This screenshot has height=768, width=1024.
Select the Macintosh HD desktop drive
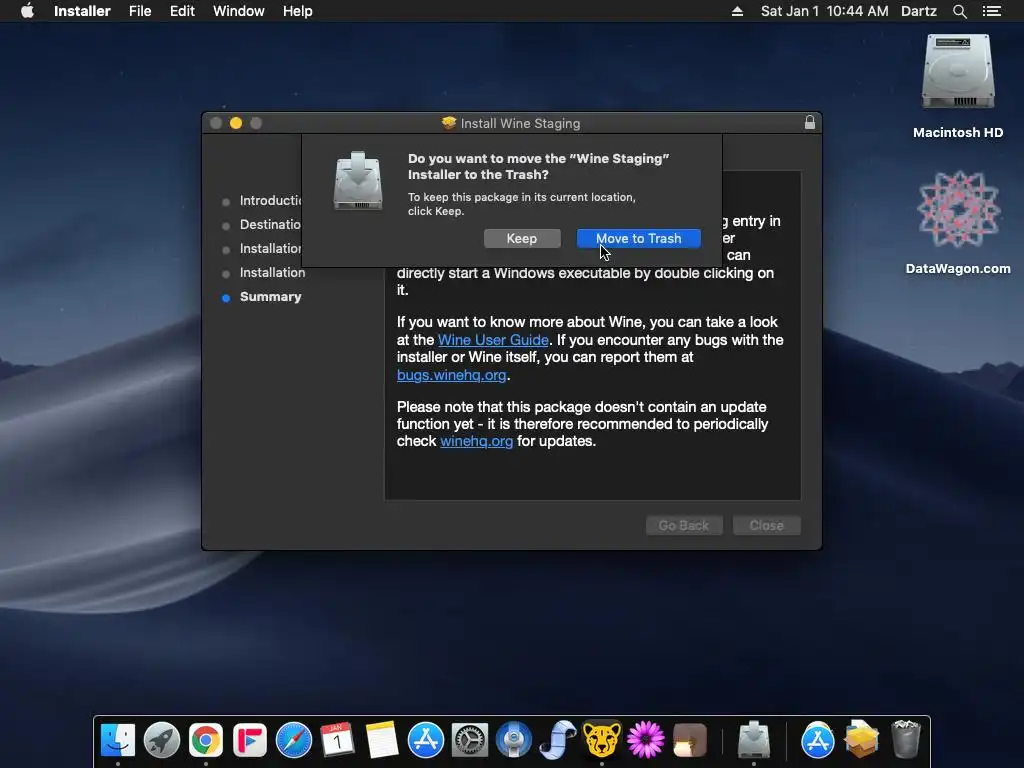click(x=958, y=86)
